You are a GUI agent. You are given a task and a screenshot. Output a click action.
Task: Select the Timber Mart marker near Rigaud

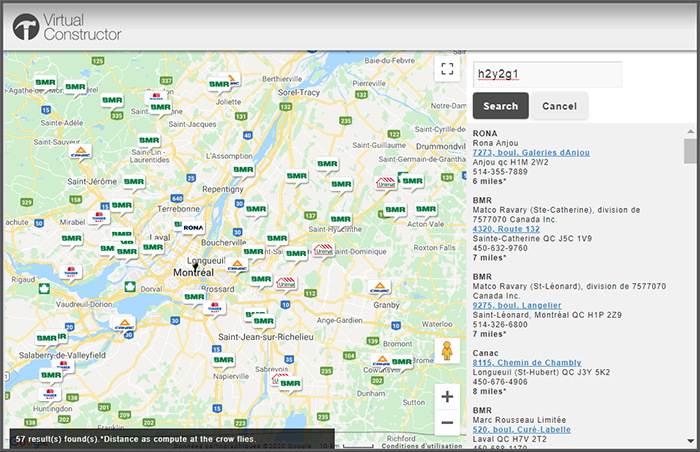click(71, 272)
